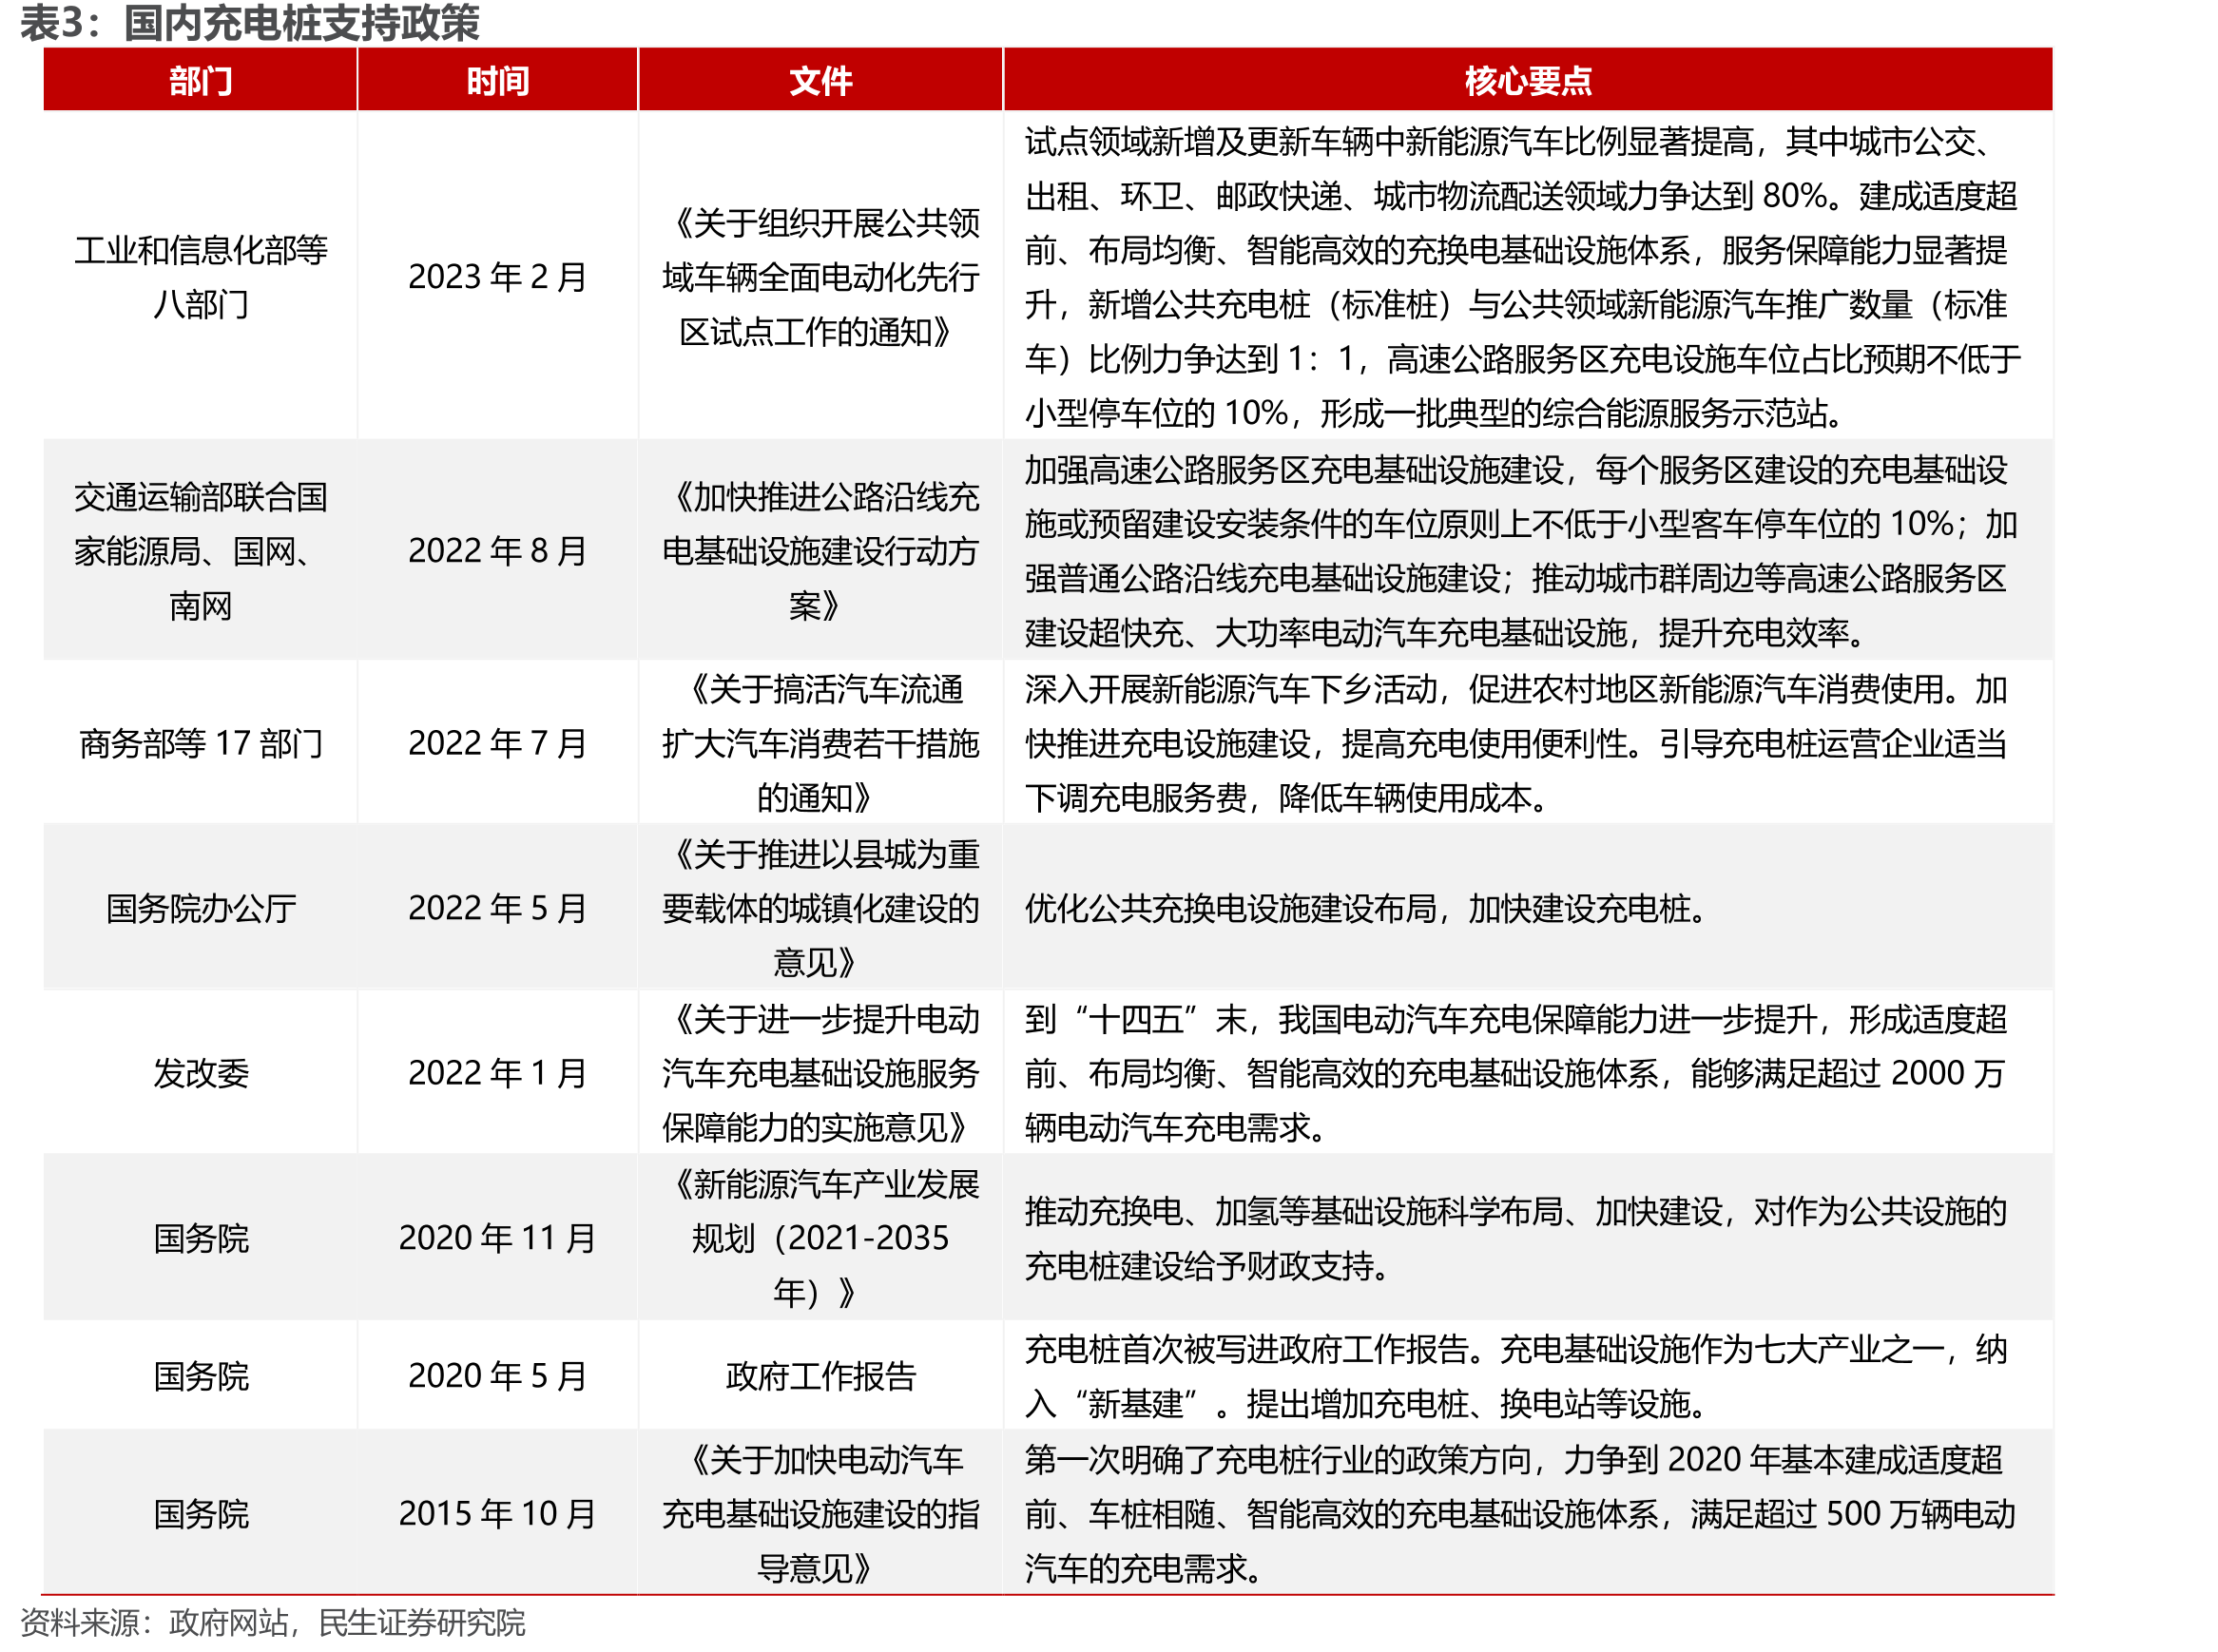Image resolution: width=2218 pixels, height=1652 pixels.
Task: Select the date cell 2022 年 8 月
Action: pyautogui.click(x=497, y=551)
